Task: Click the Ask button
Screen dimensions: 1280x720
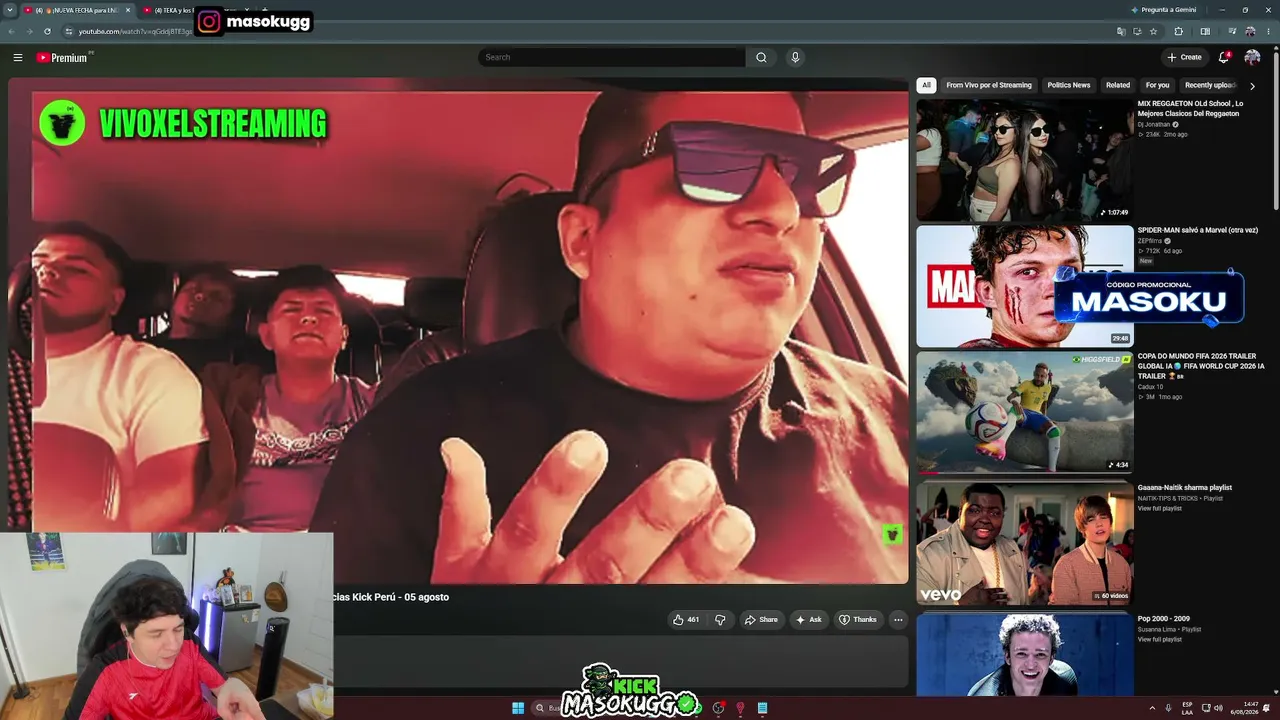Action: click(x=808, y=620)
